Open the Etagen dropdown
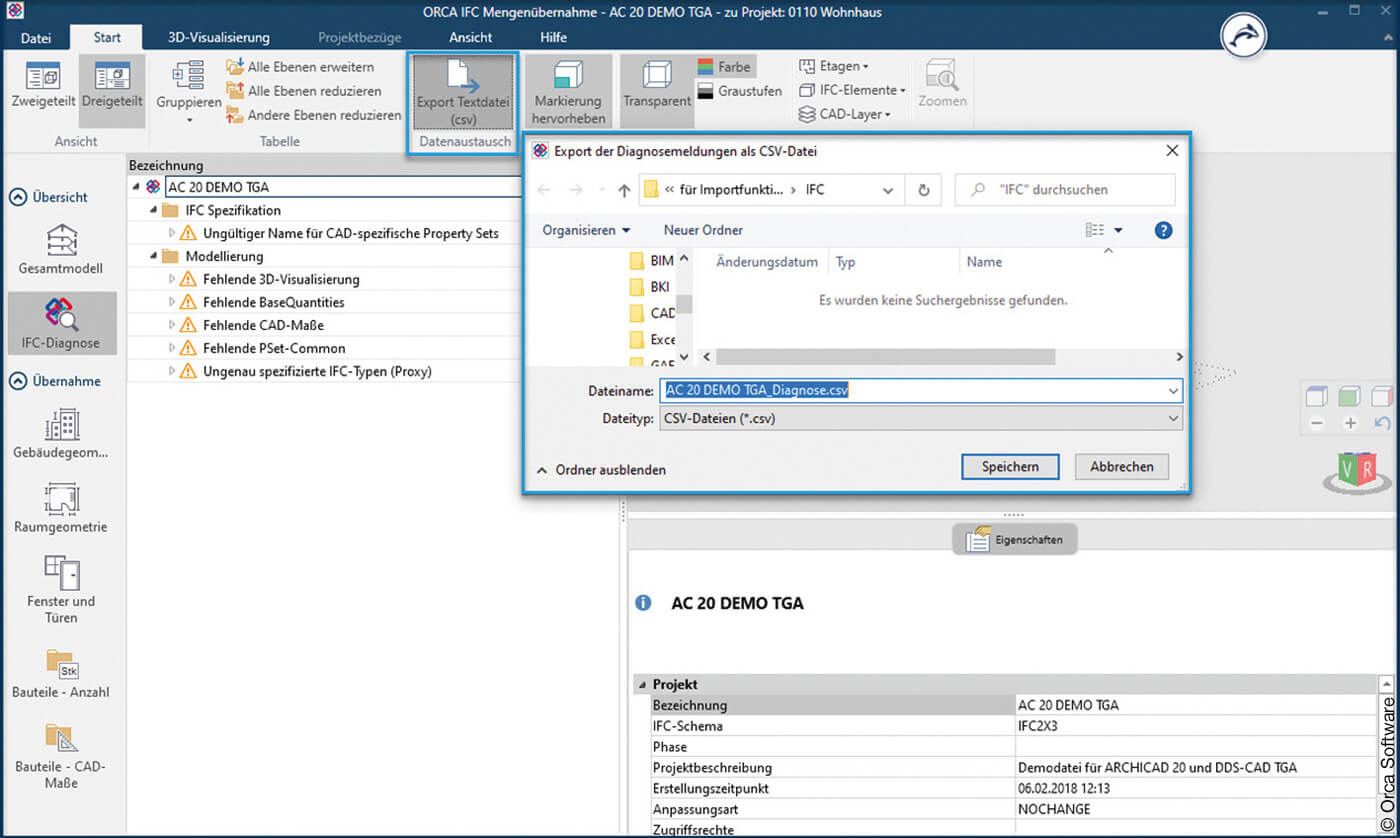Screen dimensions: 1400x838 833,66
